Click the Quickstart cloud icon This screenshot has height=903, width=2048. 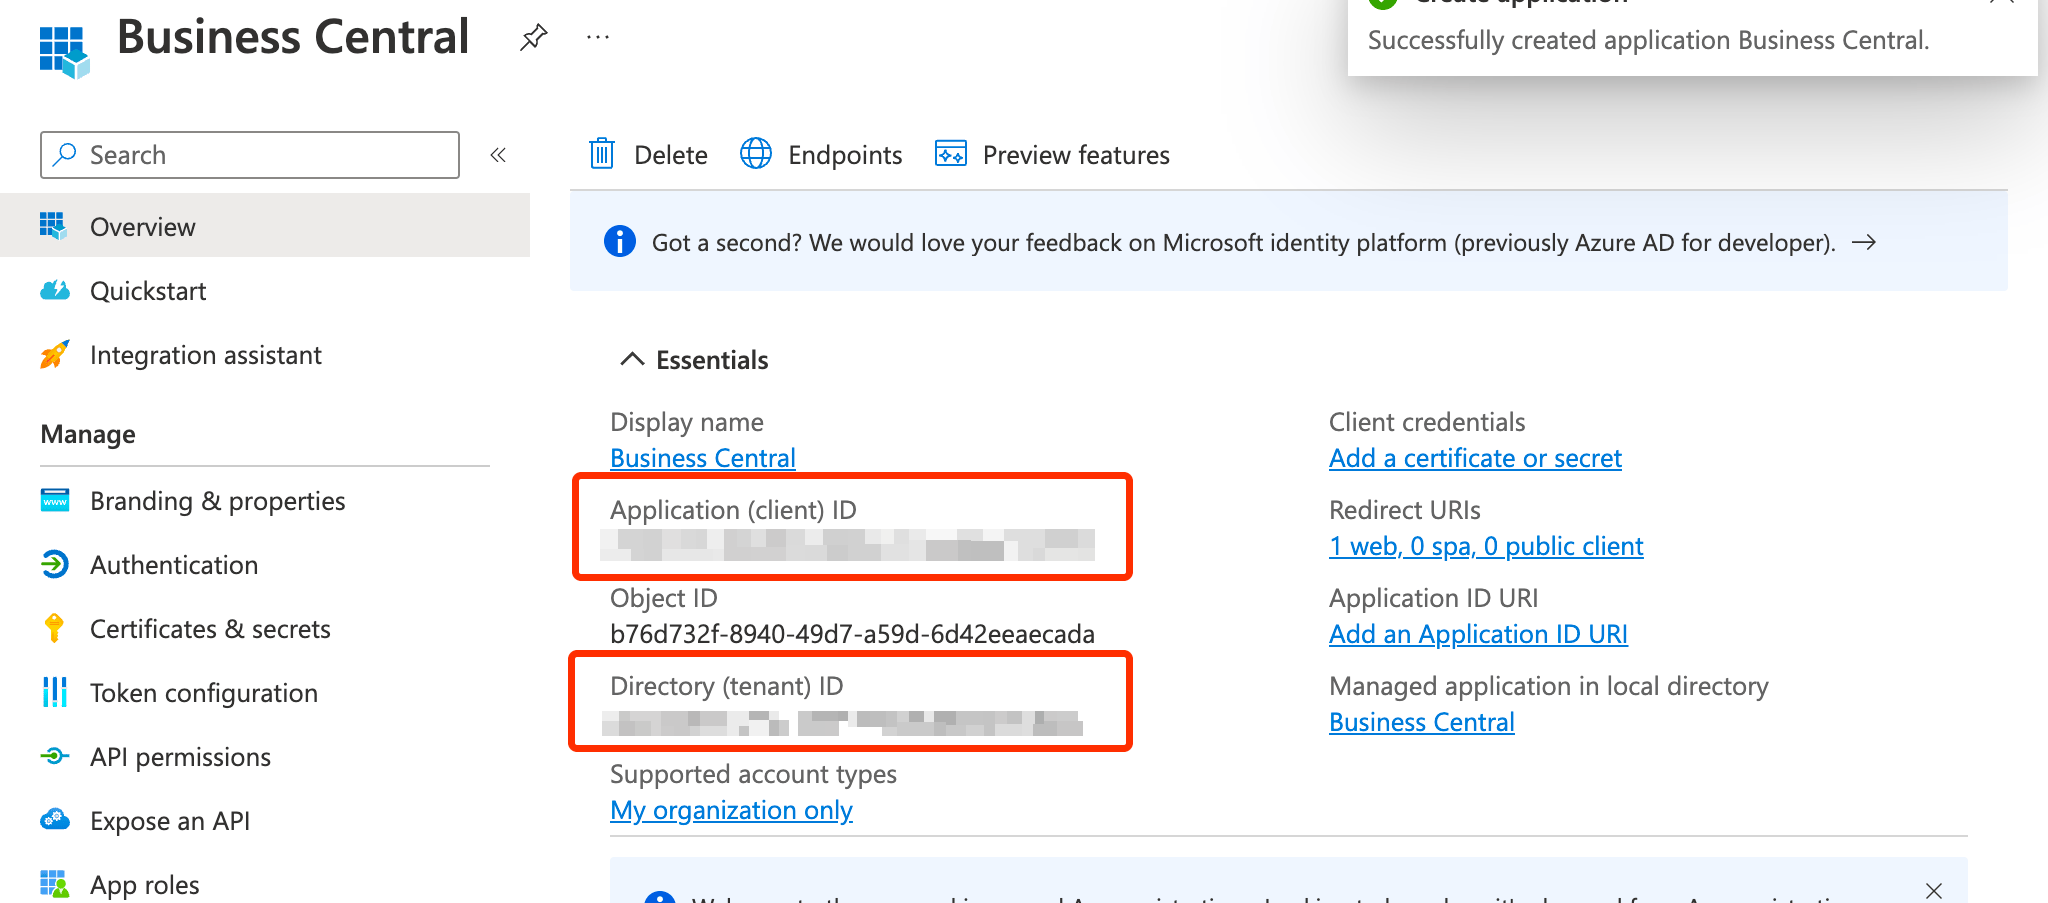pos(55,290)
